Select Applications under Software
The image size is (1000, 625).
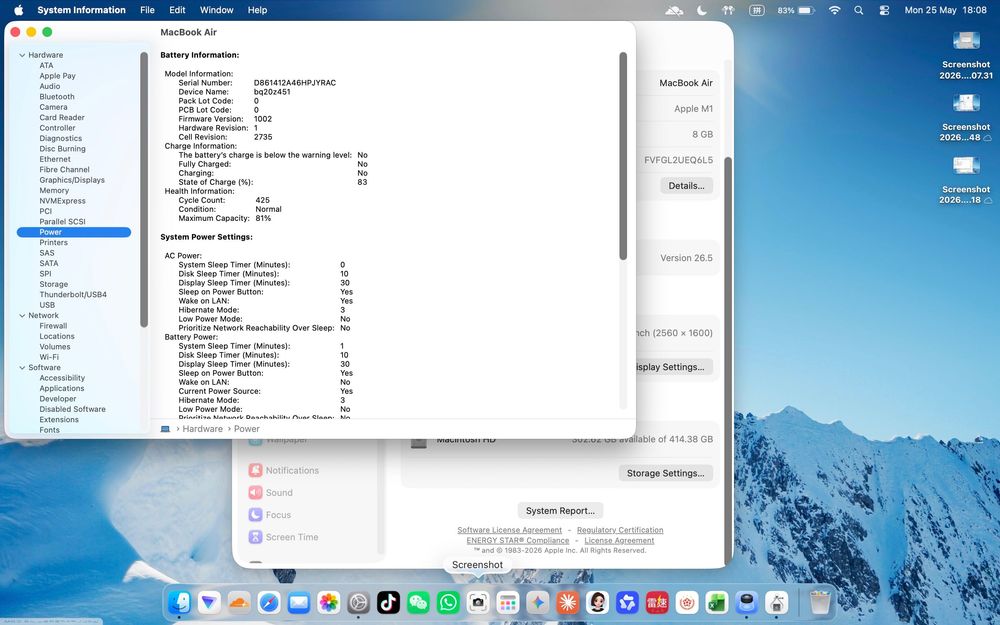click(x=62, y=388)
